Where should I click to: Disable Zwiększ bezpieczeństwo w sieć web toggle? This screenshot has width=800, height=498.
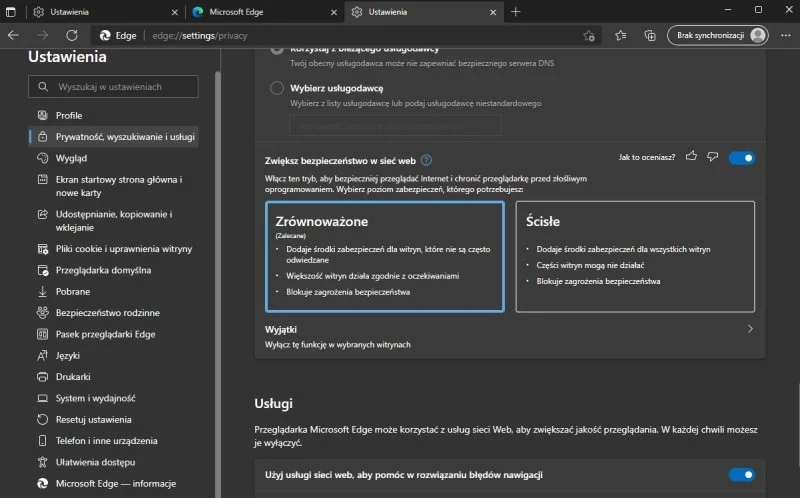point(741,157)
